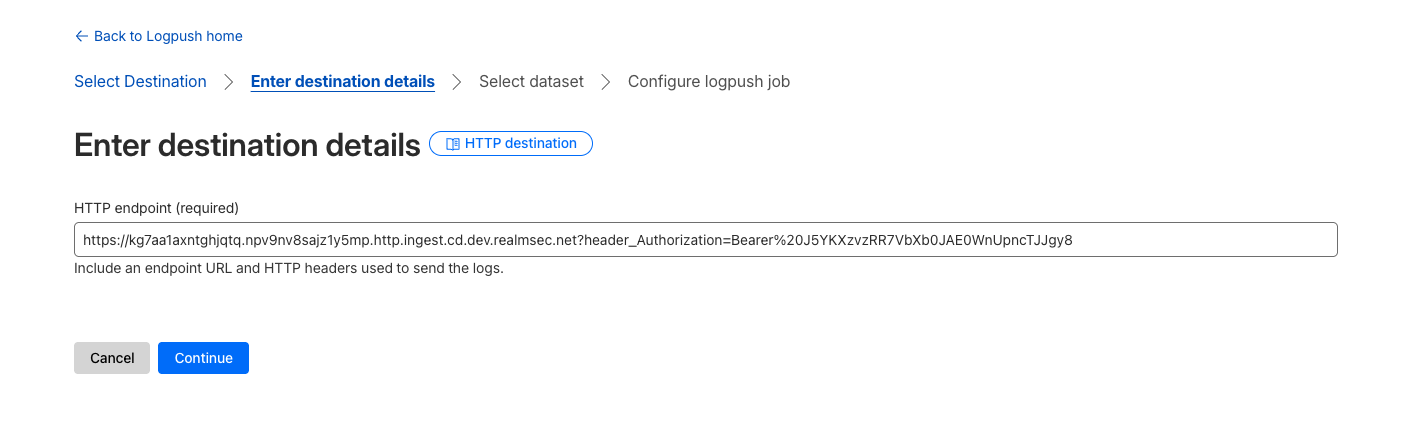Go back to Logpush home
Viewport: 1401px width, 428px height.
tap(167, 36)
